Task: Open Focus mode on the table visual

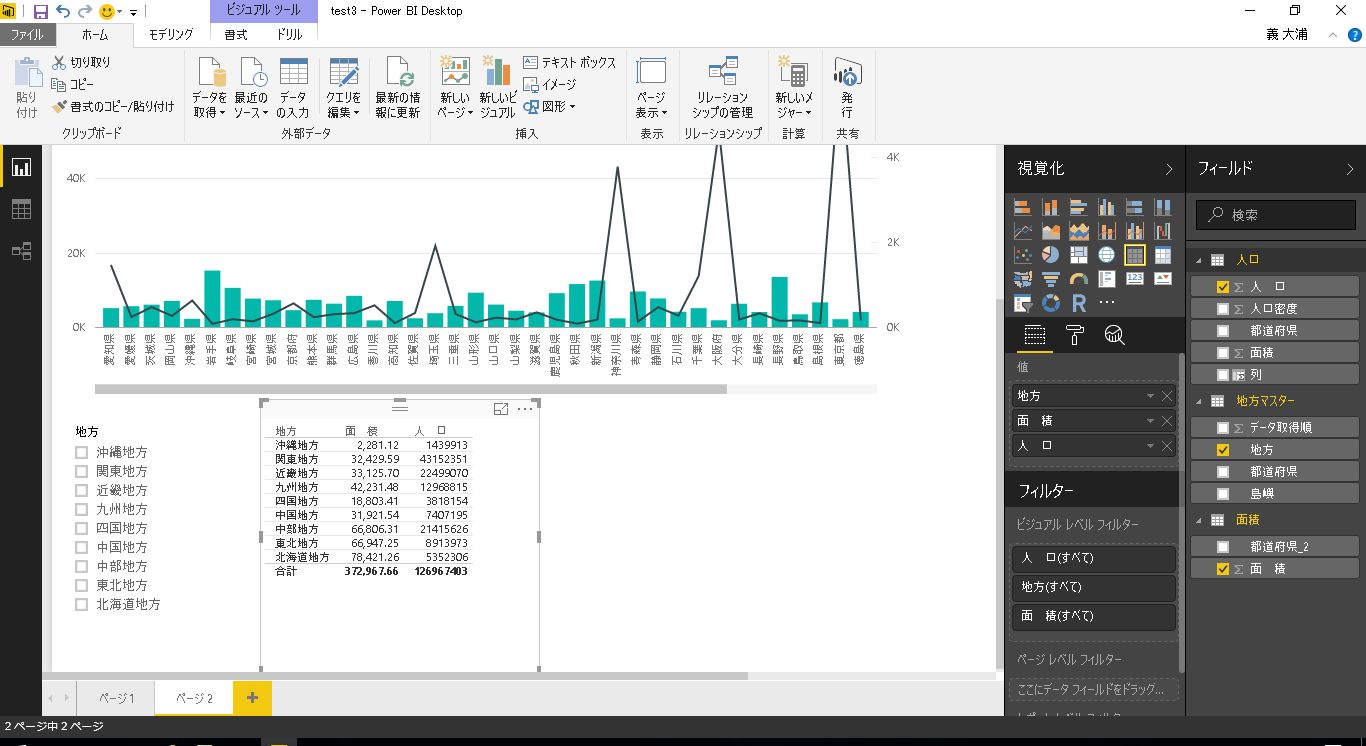Action: (x=501, y=409)
